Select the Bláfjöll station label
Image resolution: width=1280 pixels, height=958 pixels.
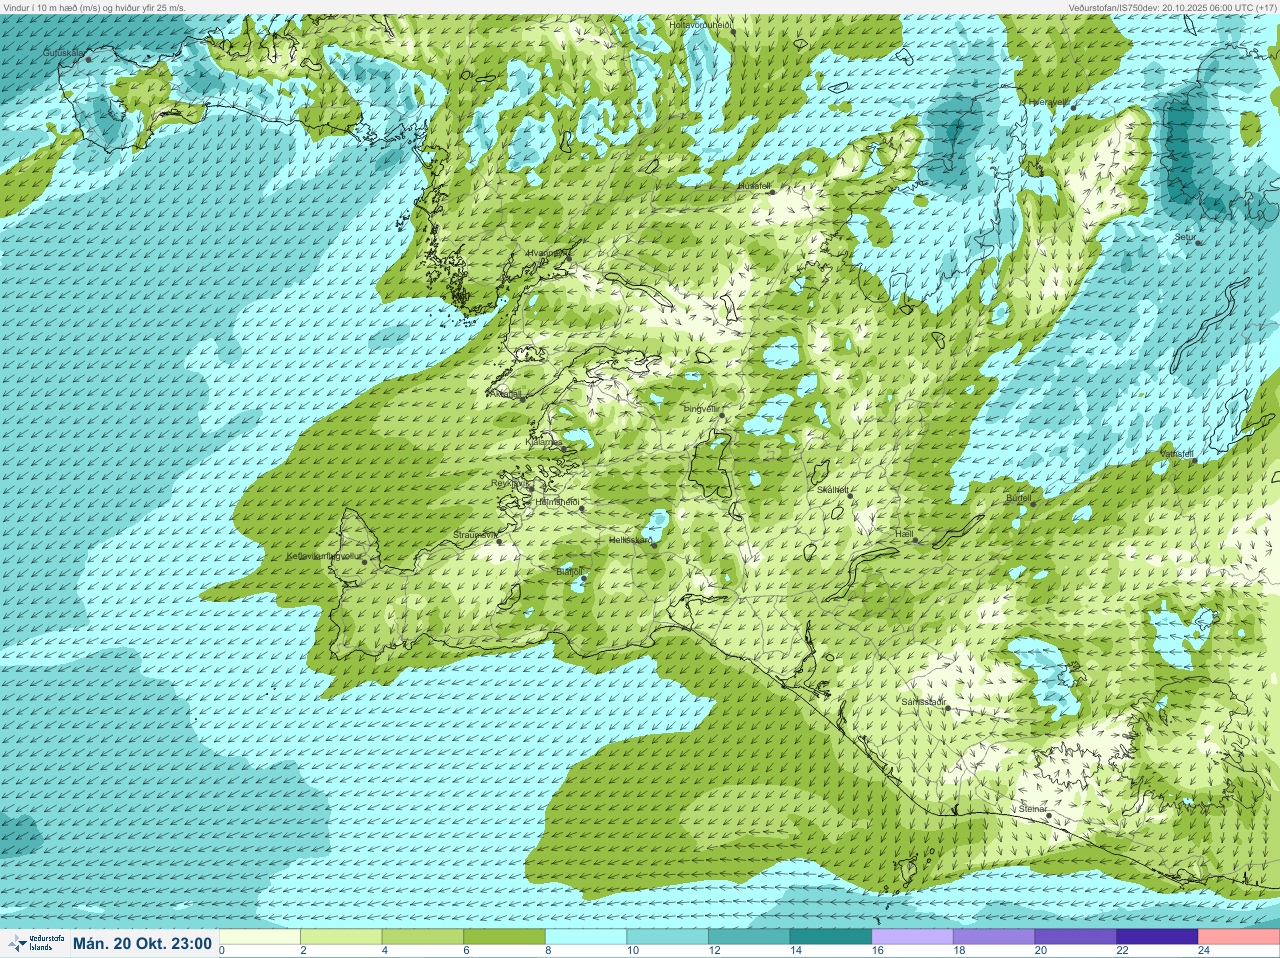tap(569, 571)
